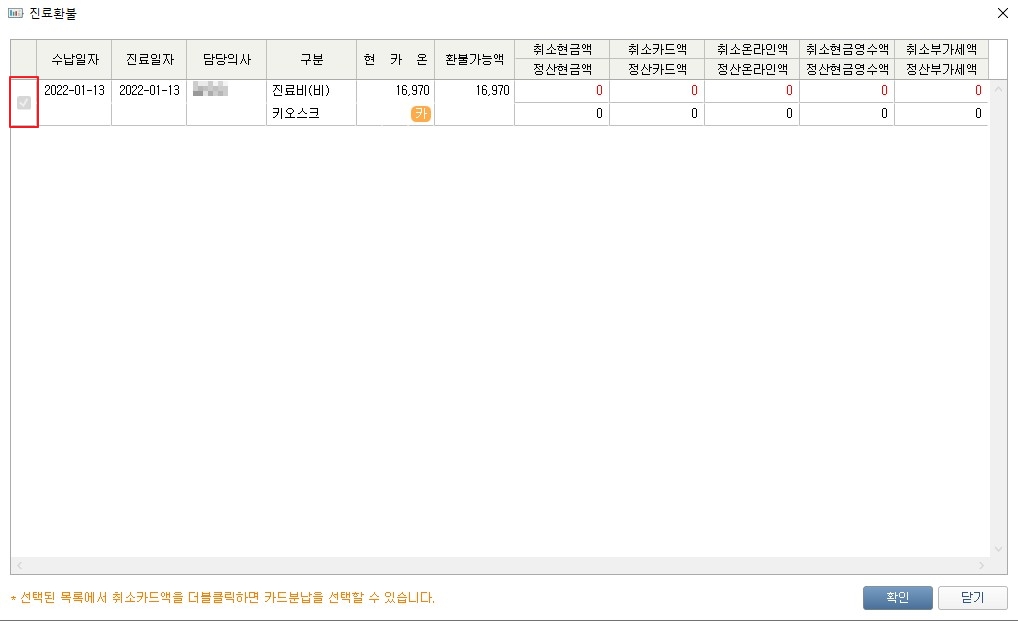Click the 진료환불 window title icon
Image resolution: width=1018 pixels, height=621 pixels.
15,13
